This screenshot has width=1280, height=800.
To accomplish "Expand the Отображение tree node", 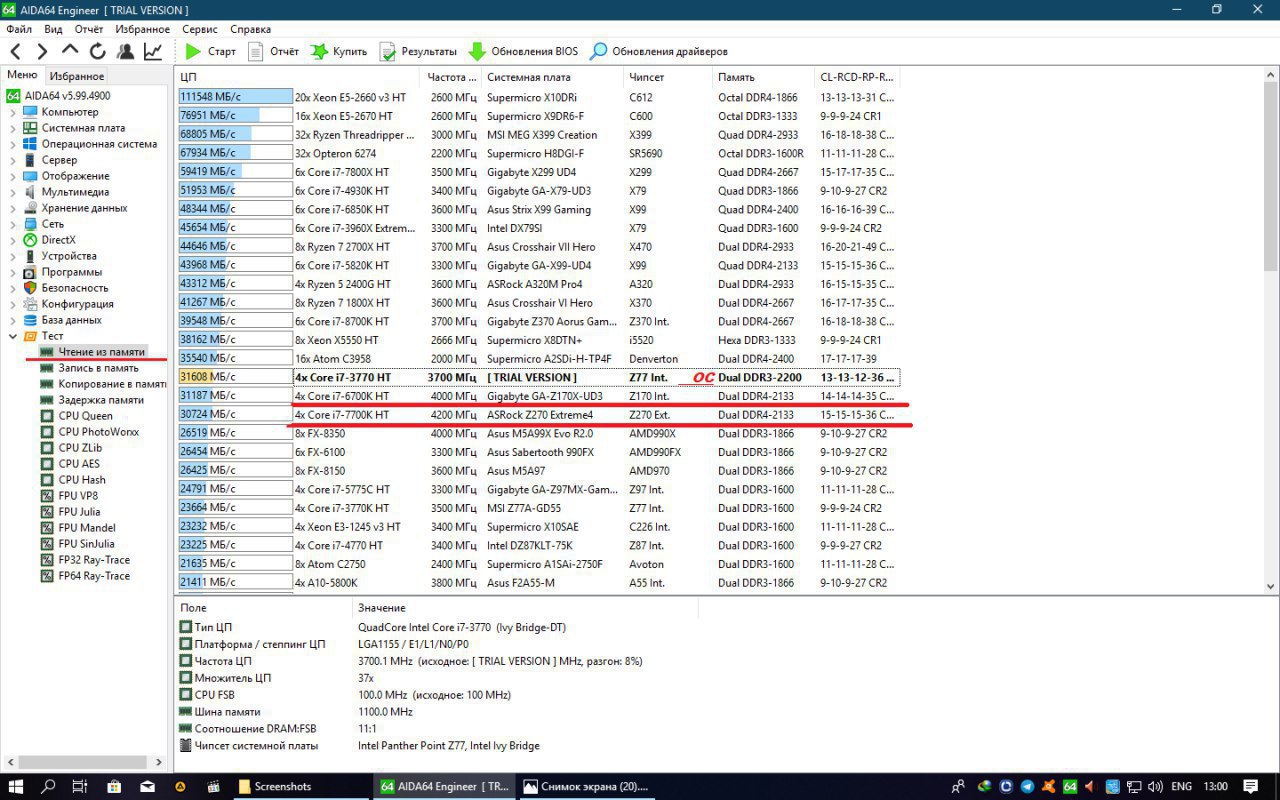I will click(x=13, y=176).
